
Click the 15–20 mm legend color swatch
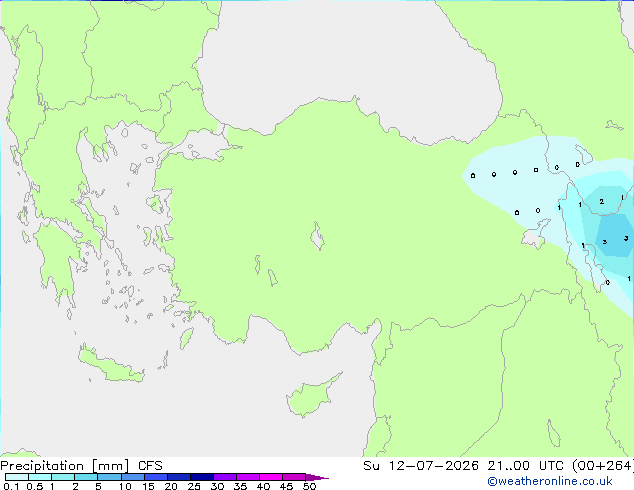point(155,477)
